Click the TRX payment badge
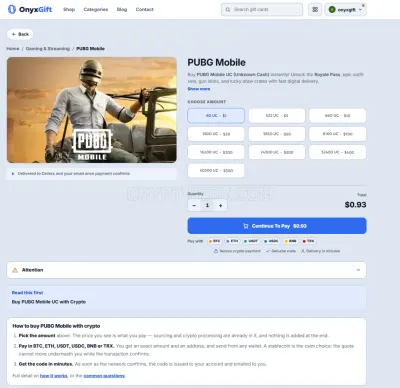Screen dimensions: 400x388 [308, 241]
